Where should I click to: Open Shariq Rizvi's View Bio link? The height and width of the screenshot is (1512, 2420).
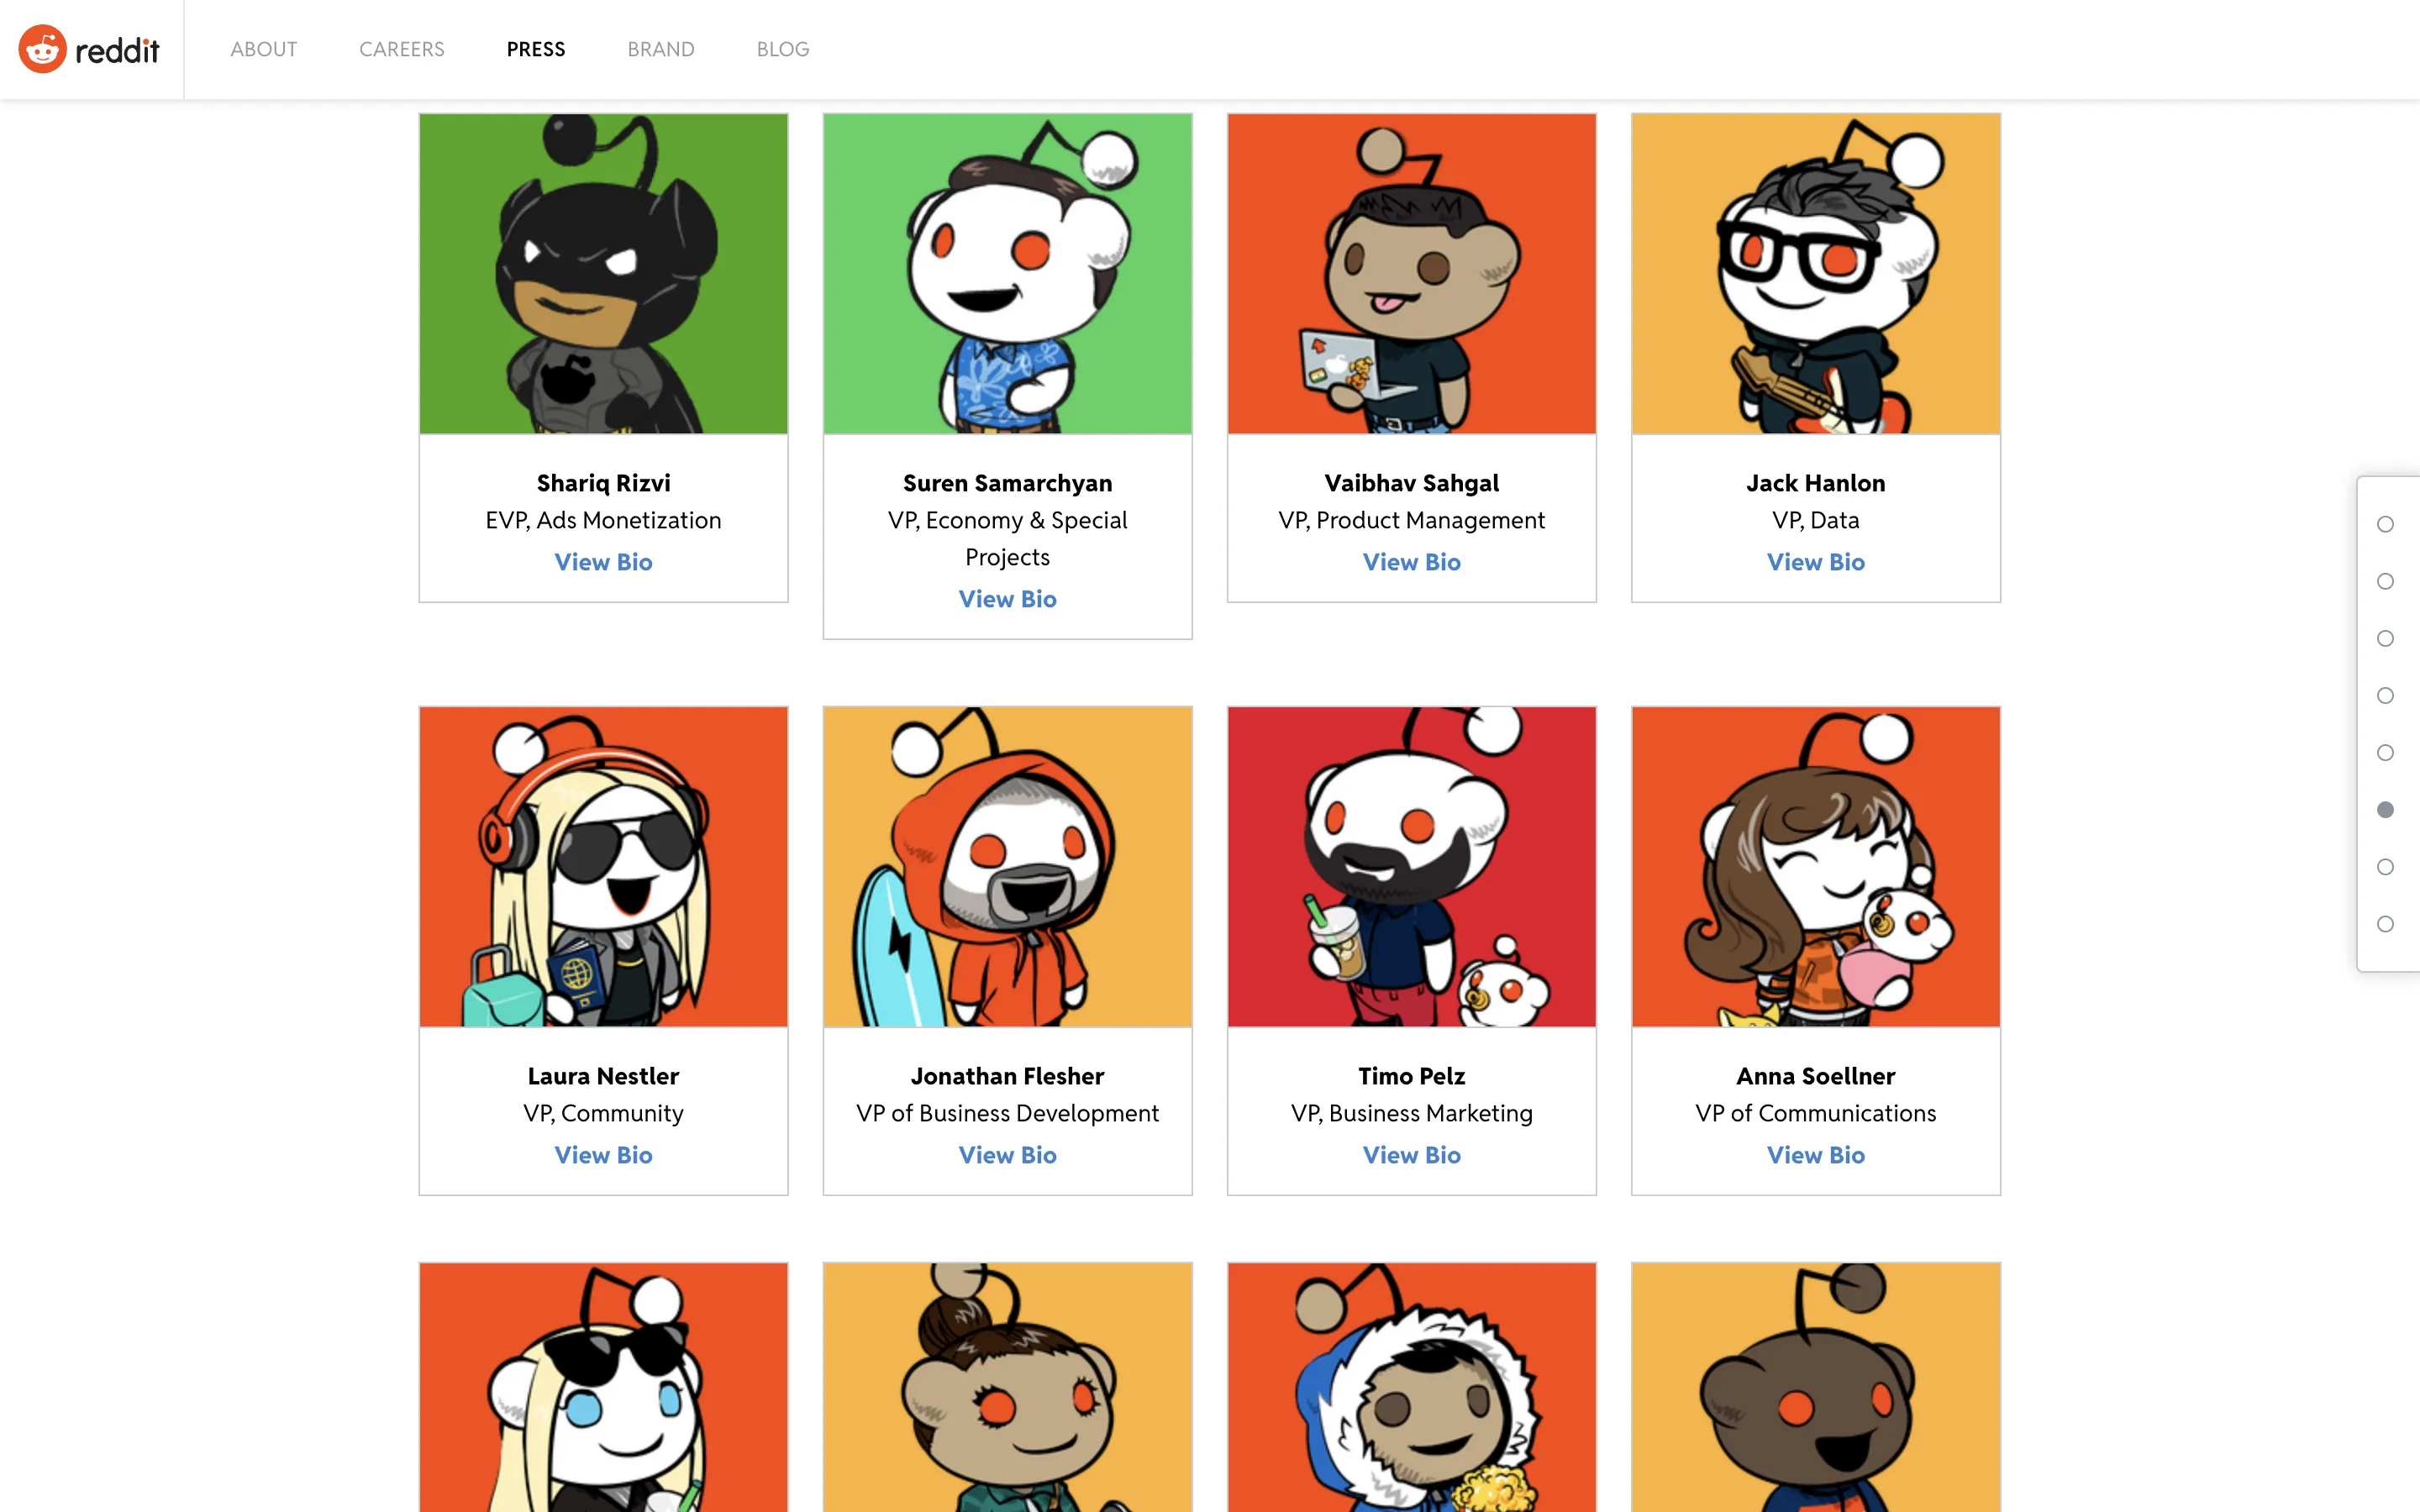click(603, 562)
